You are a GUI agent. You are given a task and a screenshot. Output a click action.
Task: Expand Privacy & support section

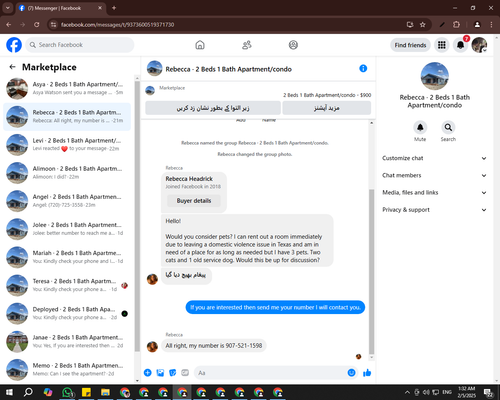(434, 210)
